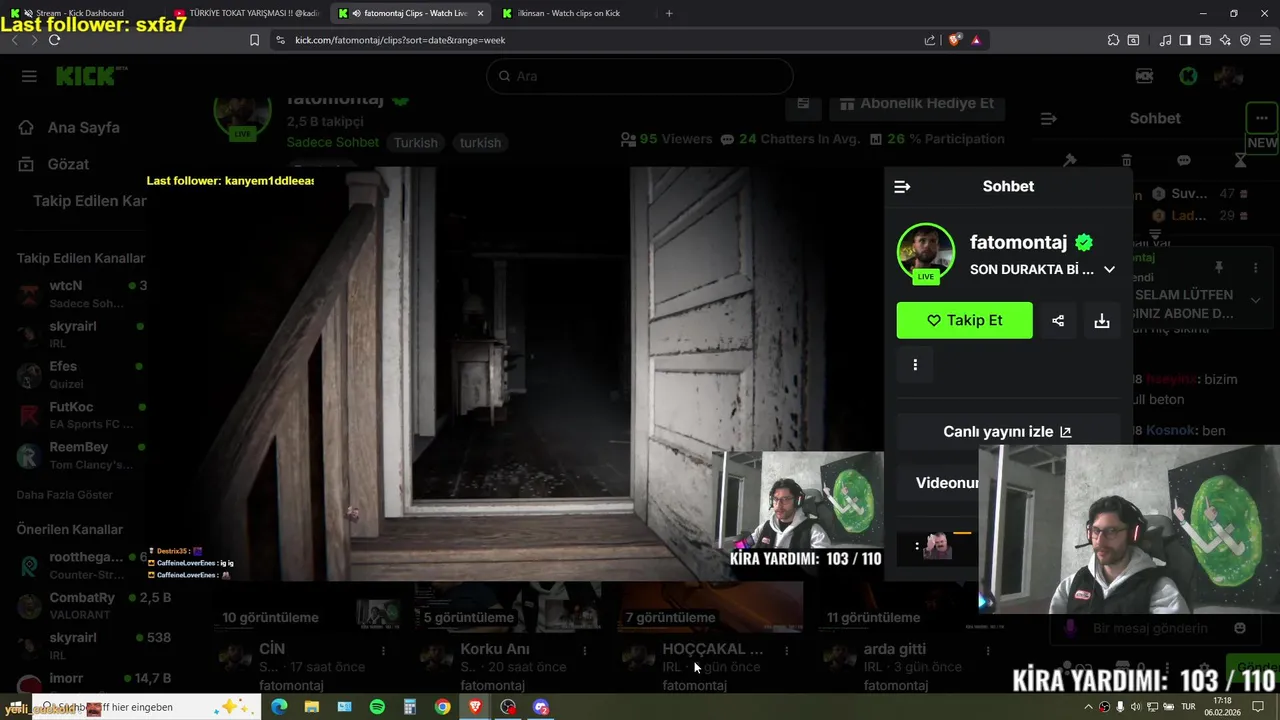Image resolution: width=1280 pixels, height=720 pixels.
Task: Open Brave Leo AI sparkle icon
Action: pos(1225,40)
